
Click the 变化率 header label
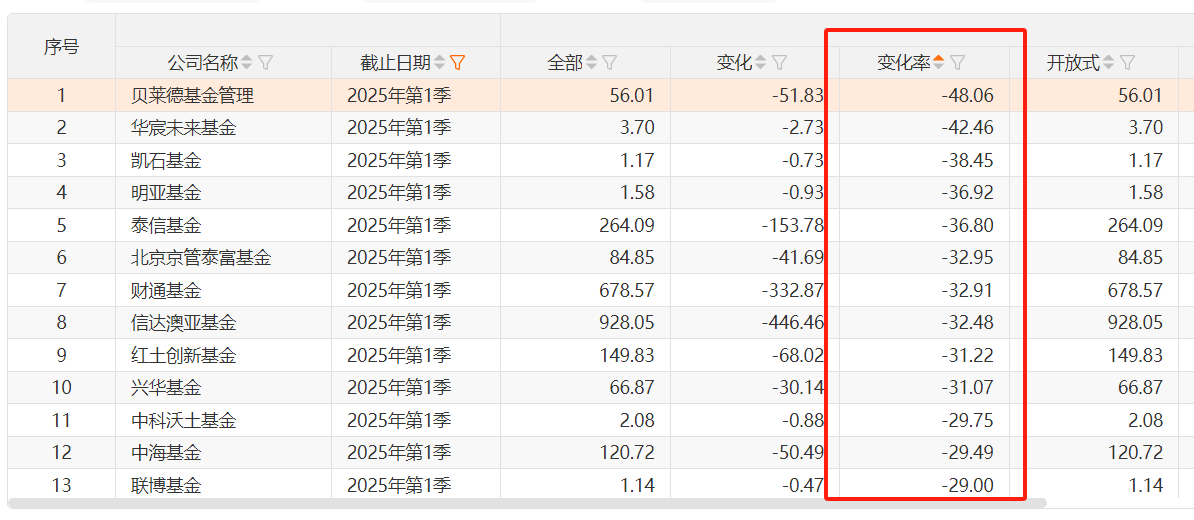(905, 63)
